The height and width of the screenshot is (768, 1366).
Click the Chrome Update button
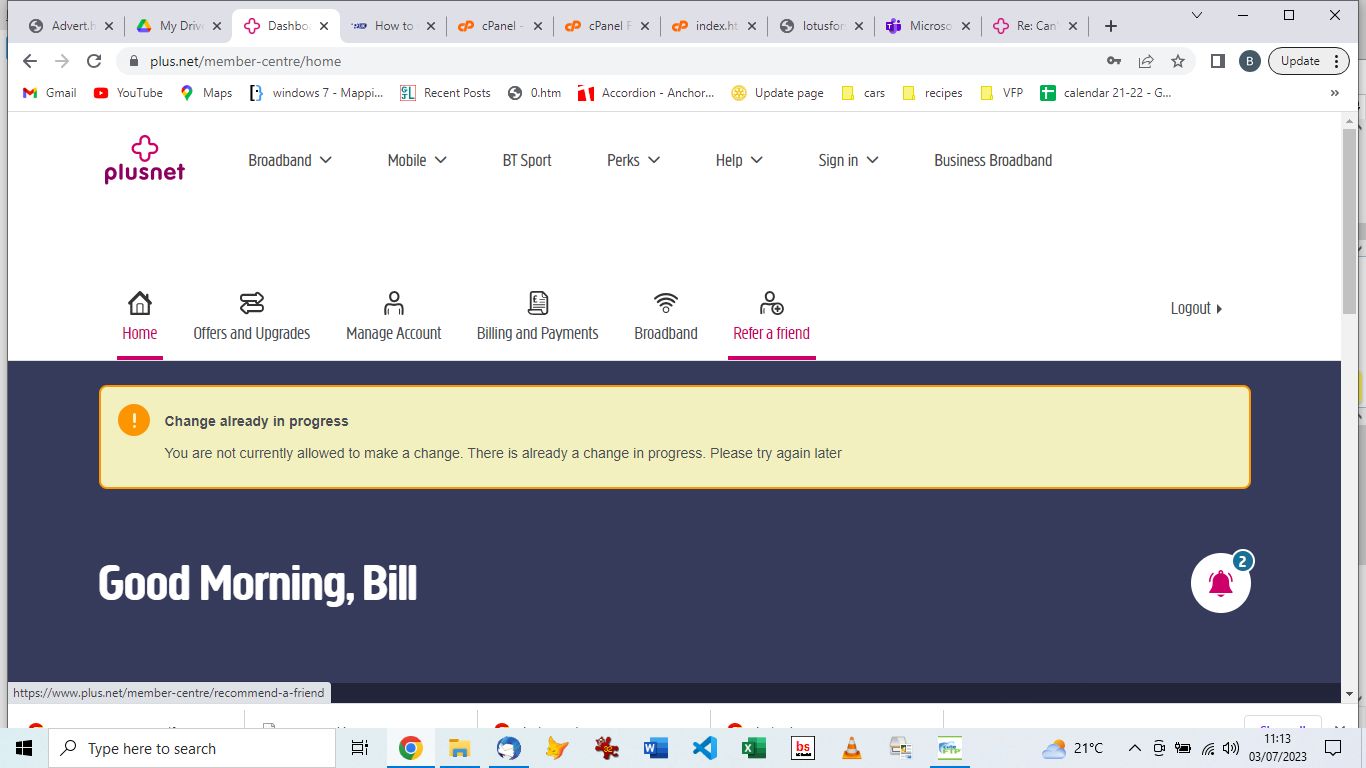coord(1300,61)
